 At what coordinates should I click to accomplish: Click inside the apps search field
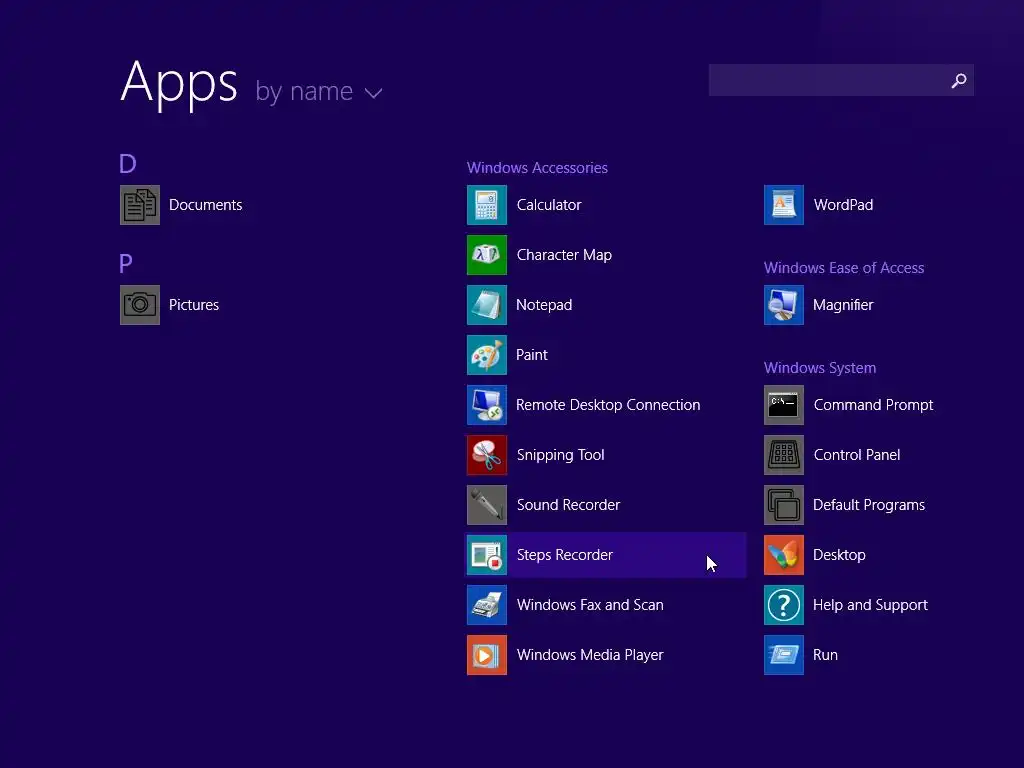[x=841, y=80]
